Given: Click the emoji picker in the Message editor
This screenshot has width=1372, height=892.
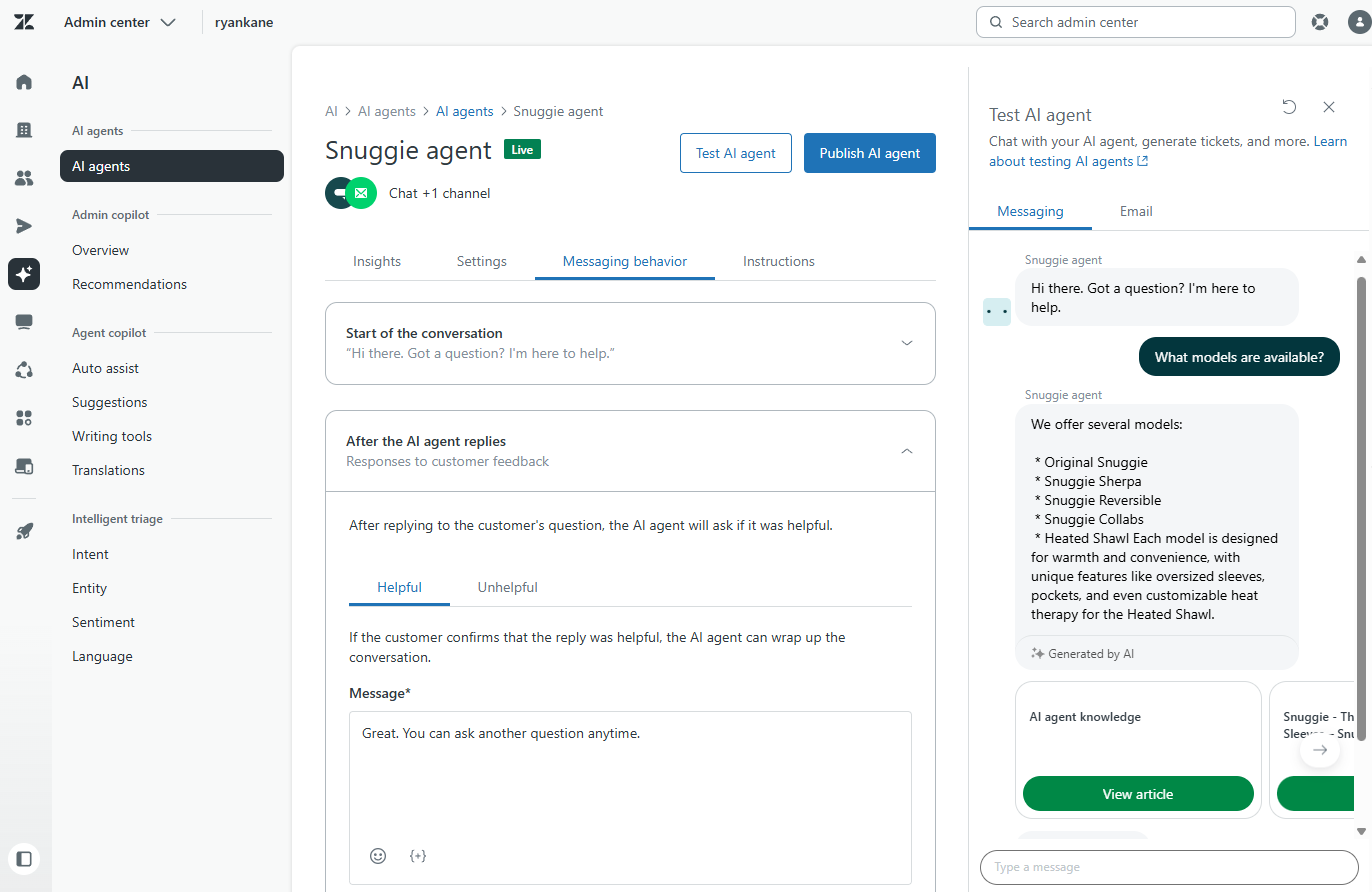Looking at the screenshot, I should tap(378, 856).
